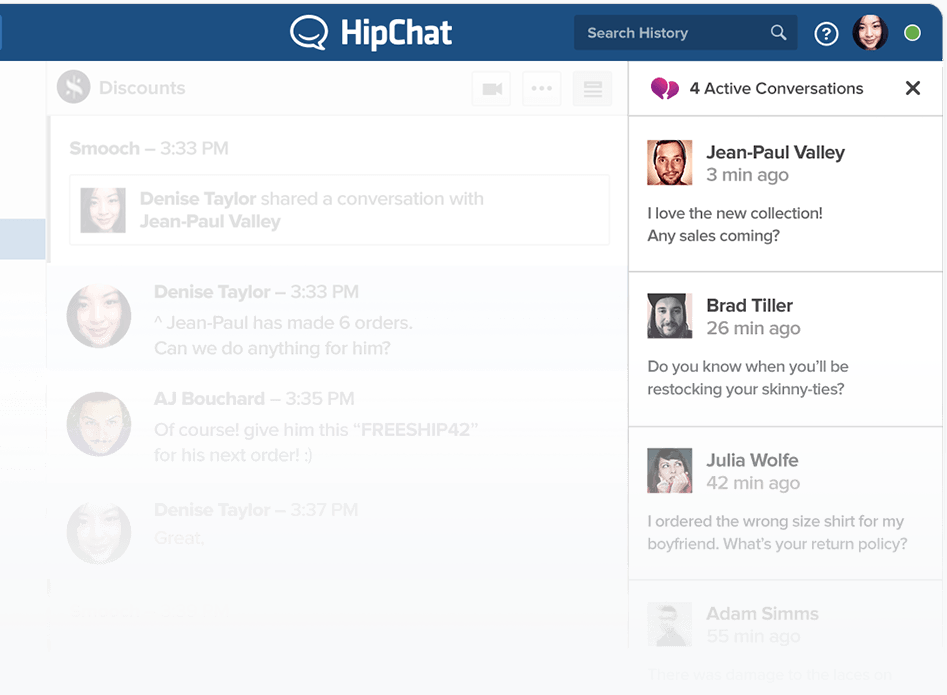Image resolution: width=947 pixels, height=695 pixels.
Task: Start a video call with camera icon
Action: pos(492,89)
